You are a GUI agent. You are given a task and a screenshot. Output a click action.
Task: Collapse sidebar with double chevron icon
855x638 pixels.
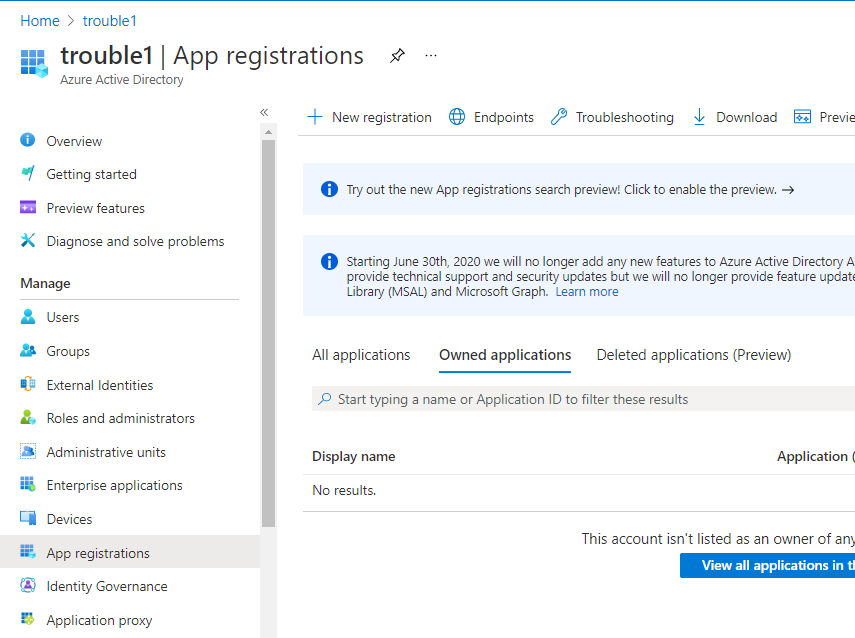(264, 112)
